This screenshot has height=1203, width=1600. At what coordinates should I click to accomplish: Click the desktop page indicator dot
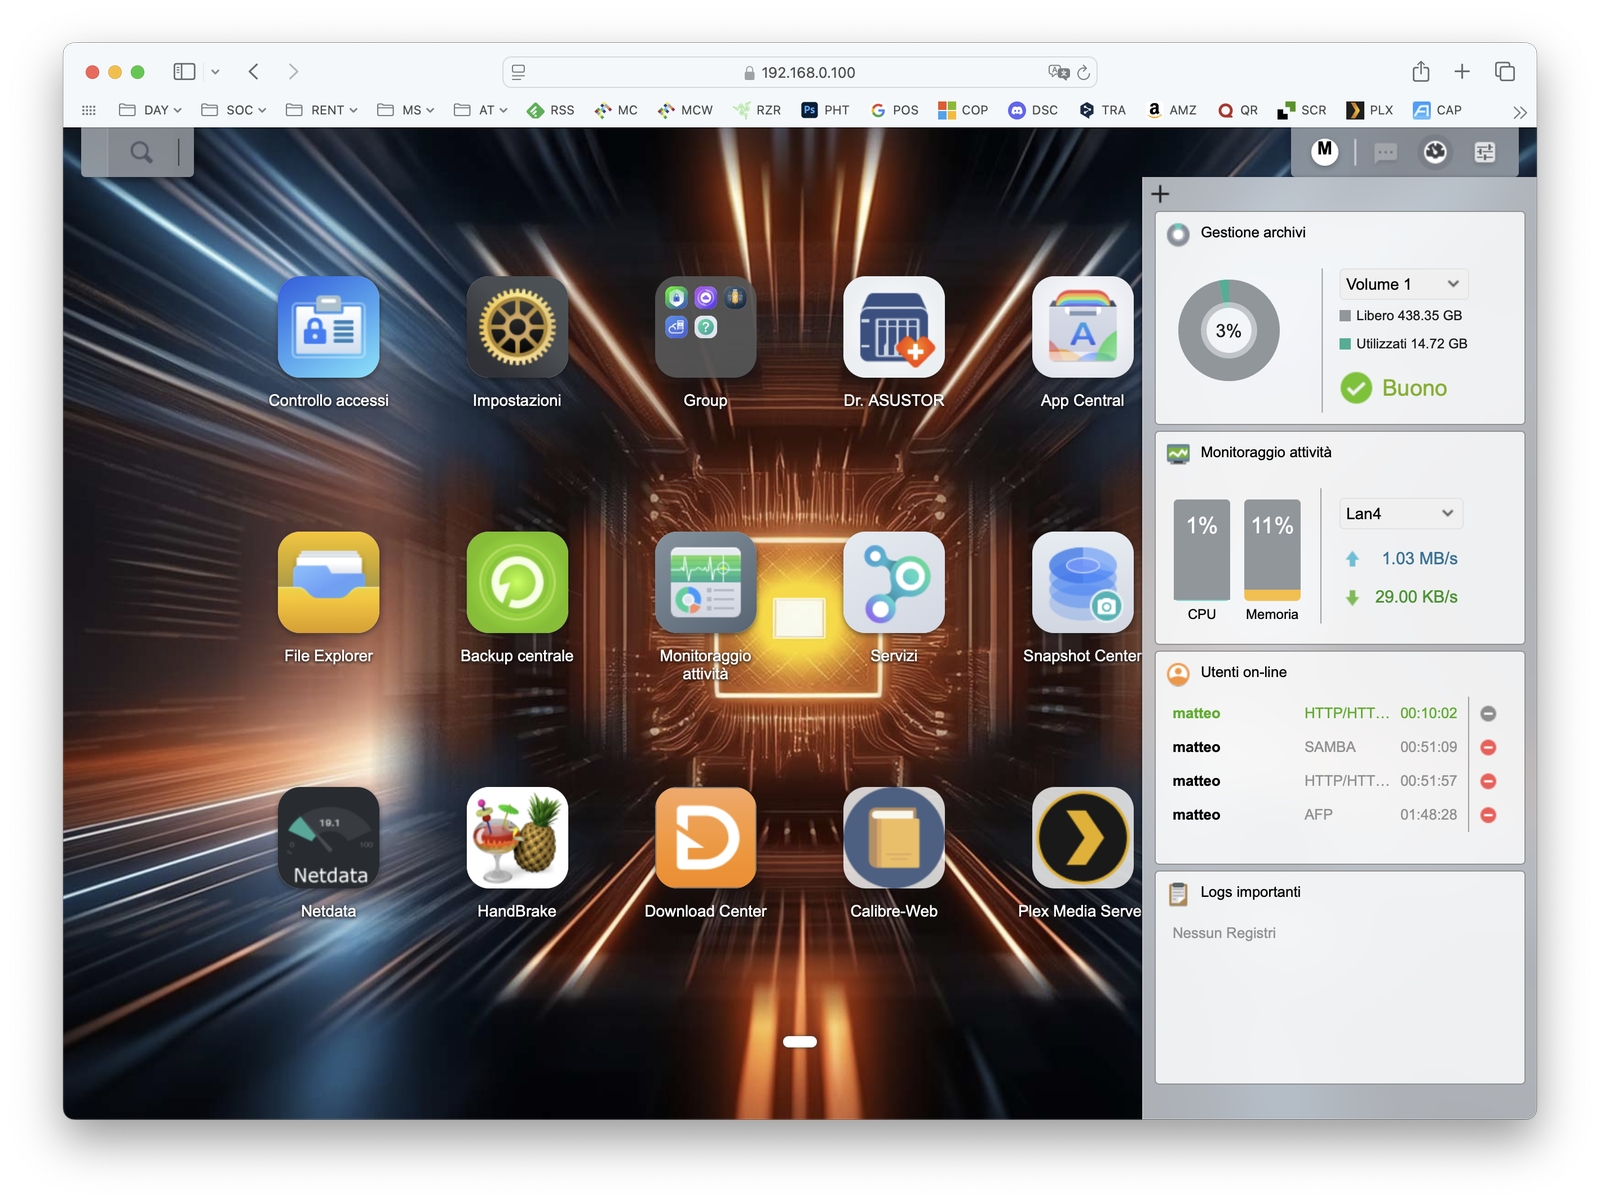[x=800, y=1042]
